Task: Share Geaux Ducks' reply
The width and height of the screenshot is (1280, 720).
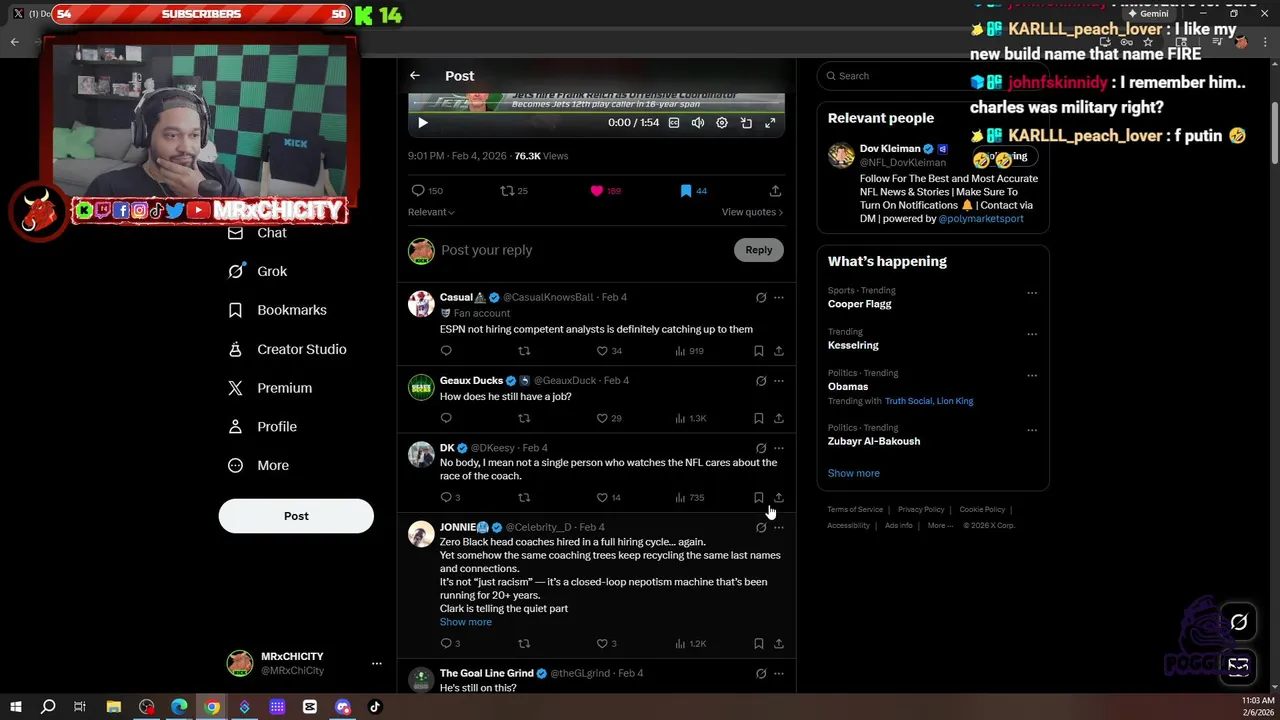Action: (779, 418)
